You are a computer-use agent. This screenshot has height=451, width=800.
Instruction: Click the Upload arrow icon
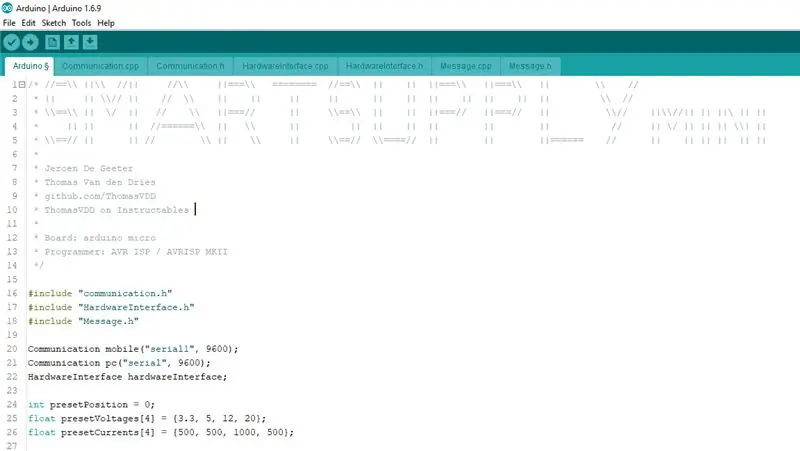point(30,42)
